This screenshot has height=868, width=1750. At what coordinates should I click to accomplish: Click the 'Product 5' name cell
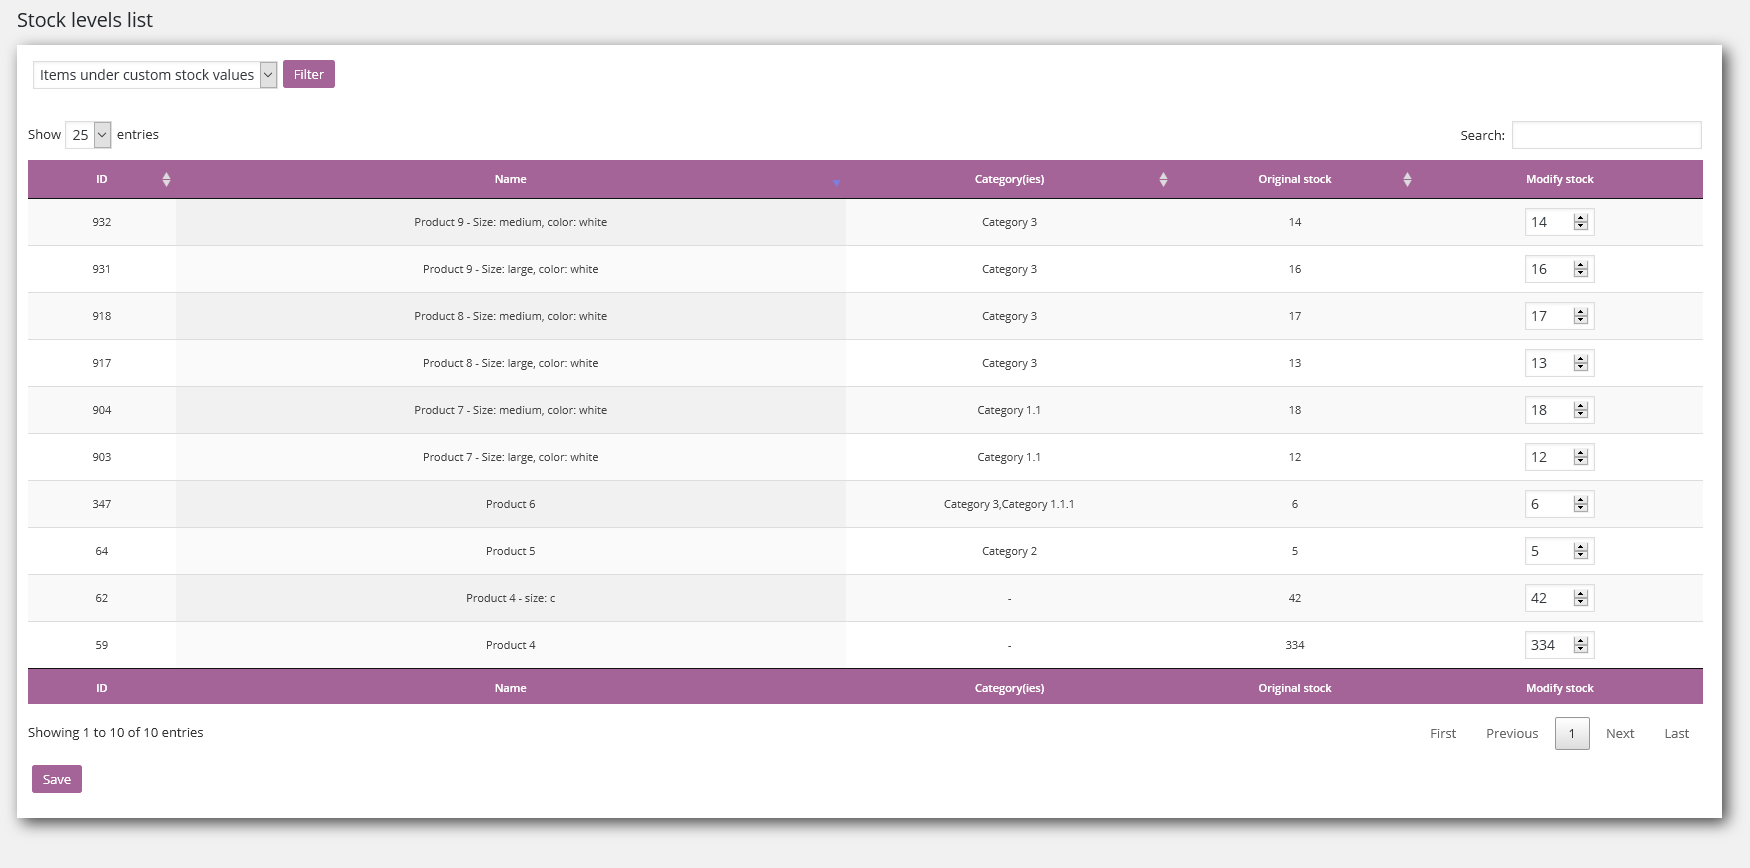[511, 551]
